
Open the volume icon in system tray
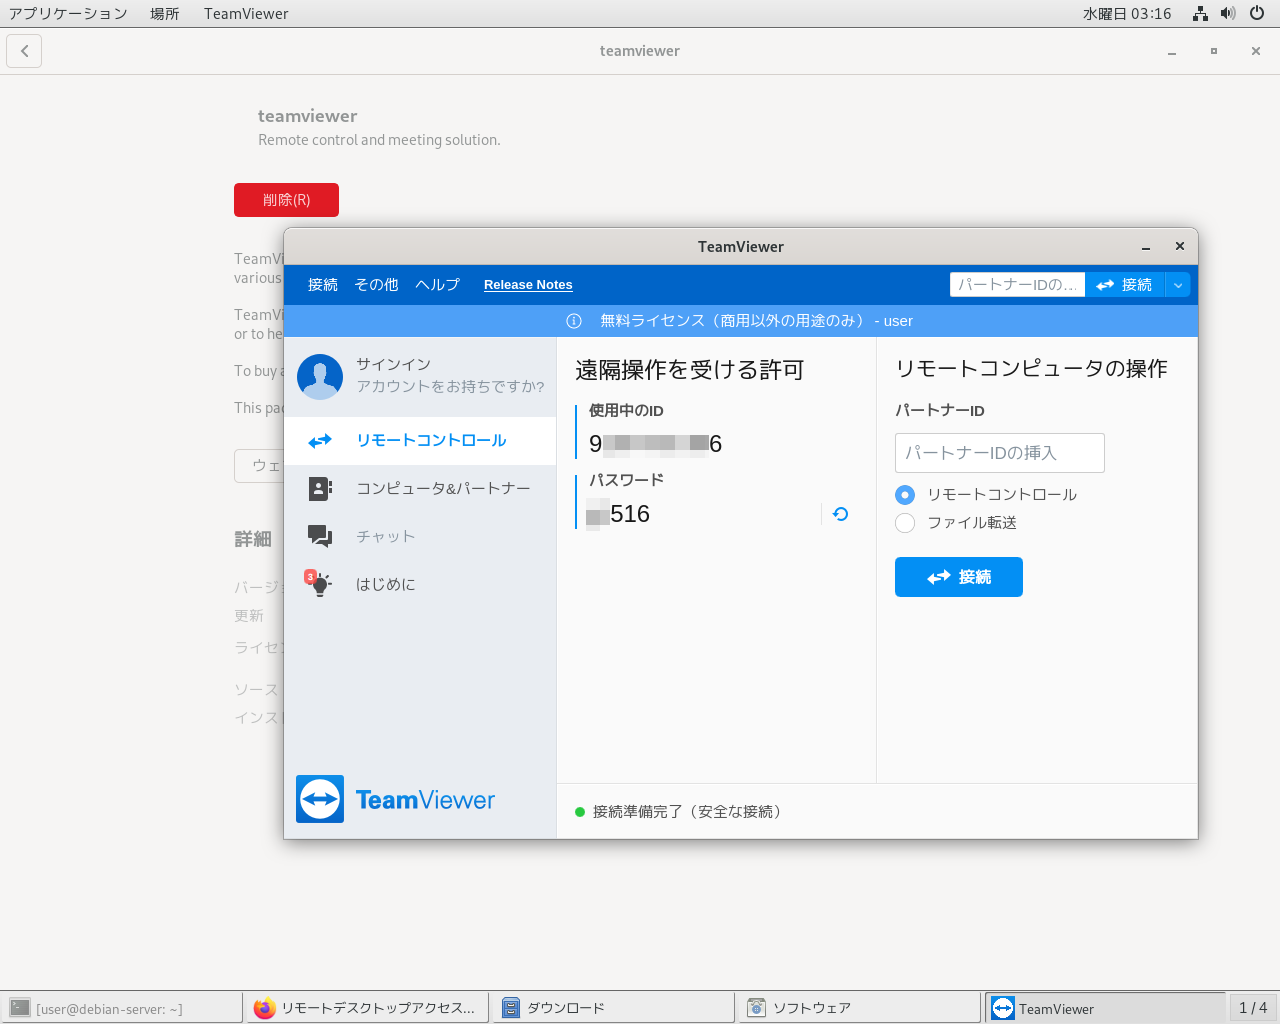(x=1228, y=13)
